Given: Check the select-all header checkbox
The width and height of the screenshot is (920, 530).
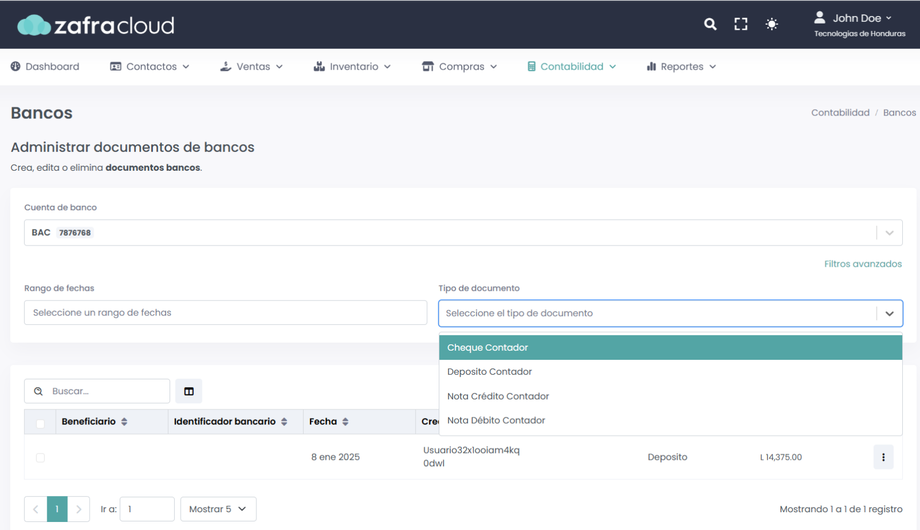Looking at the screenshot, I should 40,423.
